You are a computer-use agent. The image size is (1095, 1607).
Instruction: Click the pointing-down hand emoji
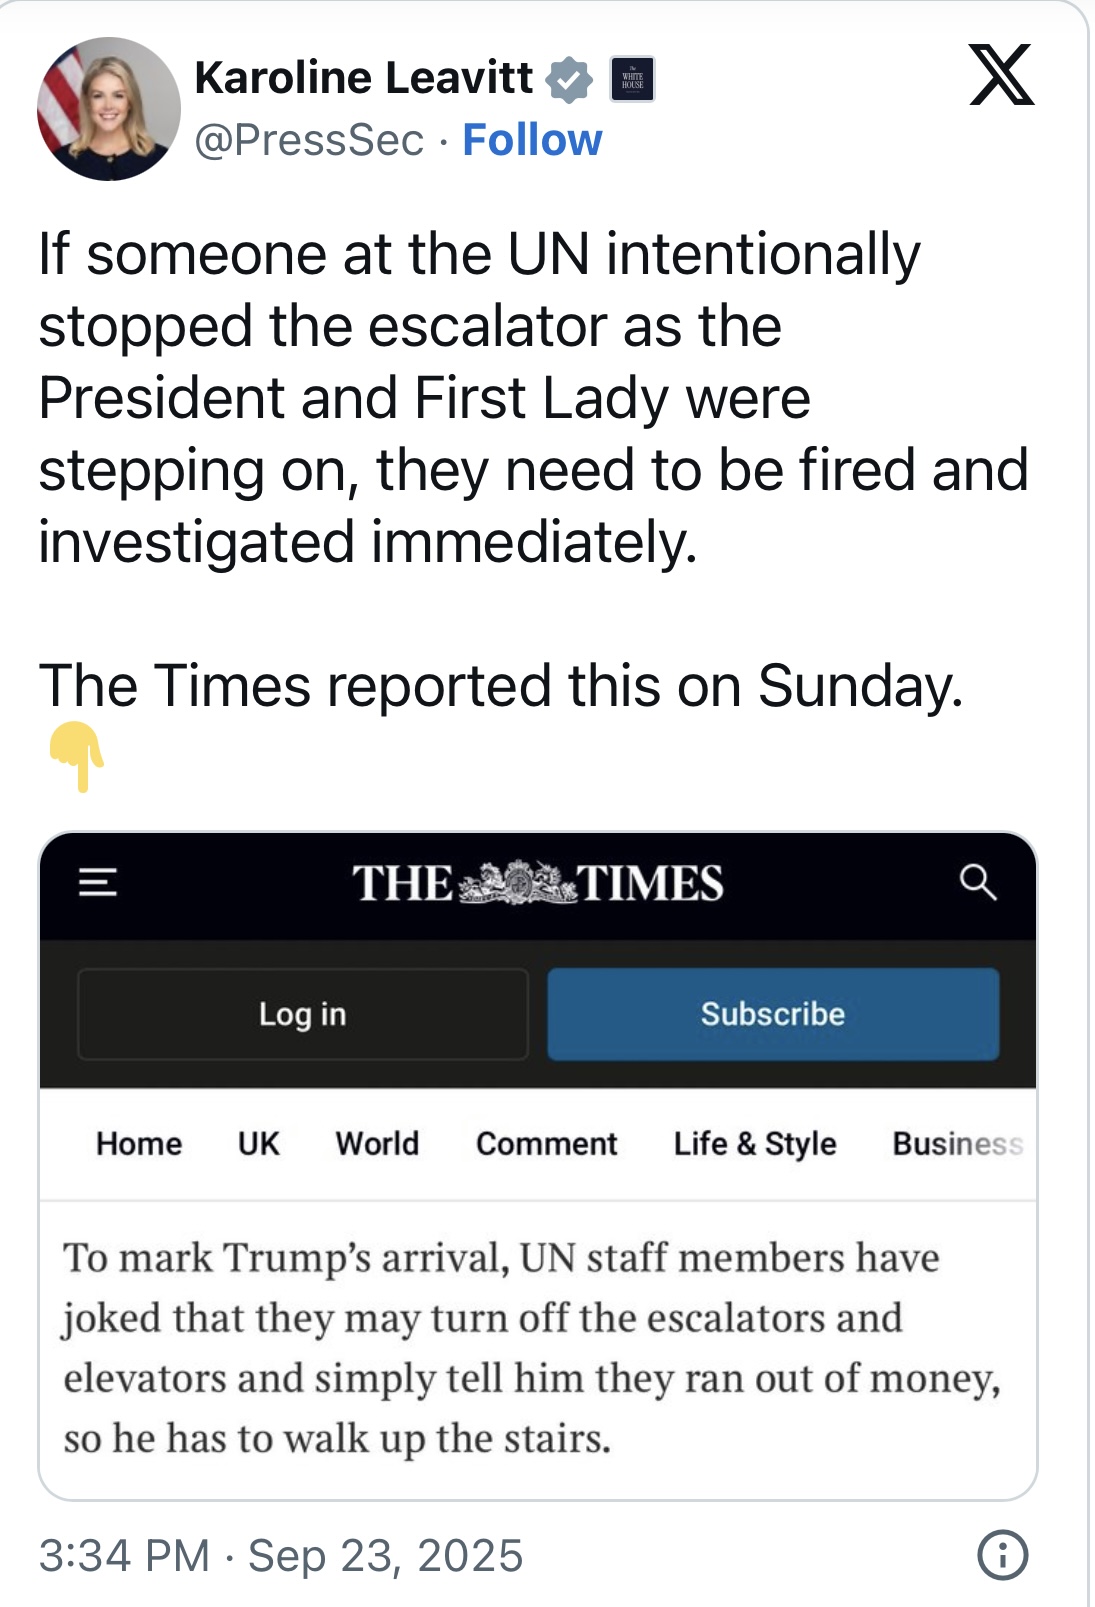[78, 757]
